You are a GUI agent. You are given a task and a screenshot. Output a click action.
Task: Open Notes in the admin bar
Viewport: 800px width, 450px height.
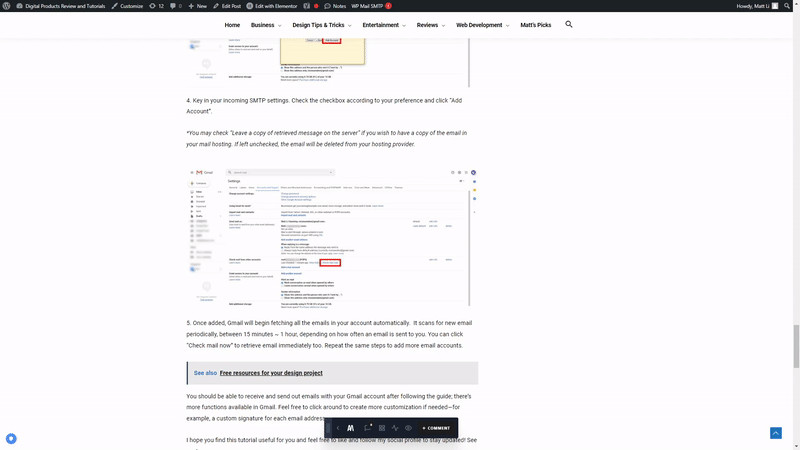pyautogui.click(x=335, y=6)
